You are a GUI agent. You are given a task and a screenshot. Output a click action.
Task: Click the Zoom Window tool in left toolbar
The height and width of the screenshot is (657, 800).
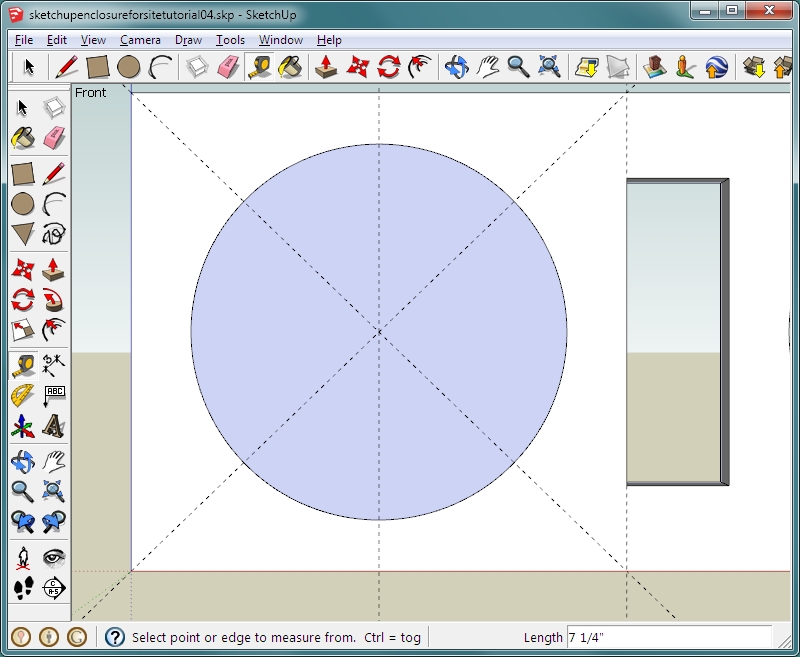click(54, 491)
